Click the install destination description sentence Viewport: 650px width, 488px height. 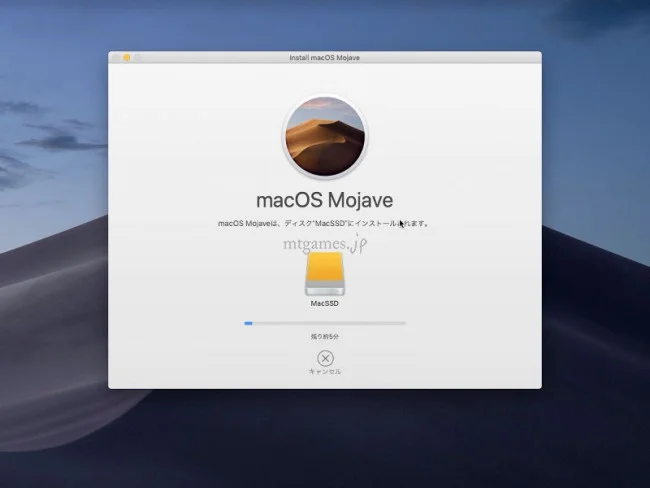(324, 223)
